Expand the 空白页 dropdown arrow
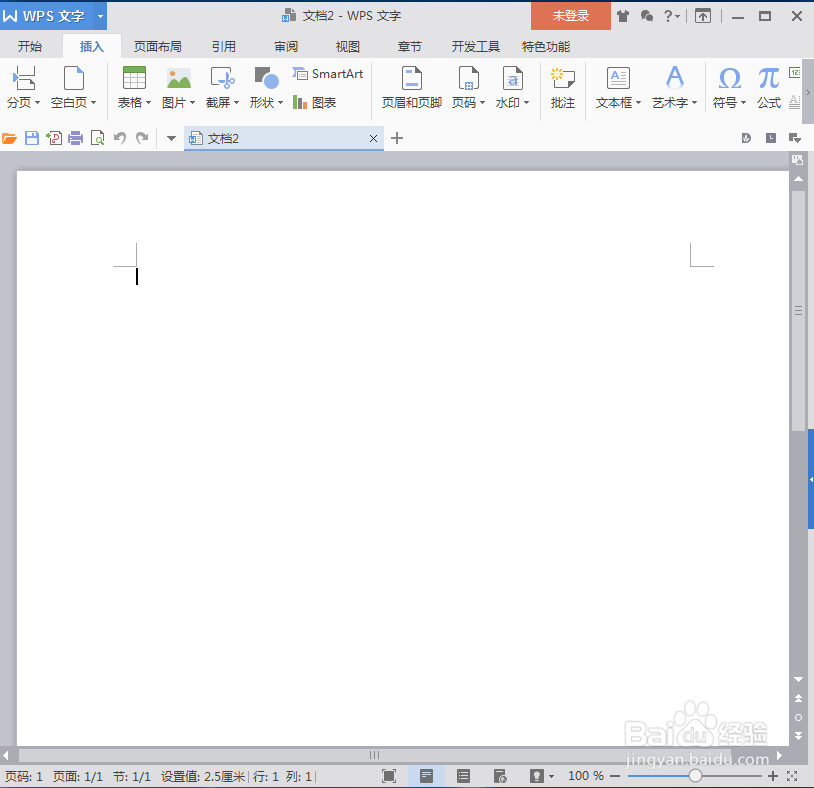The width and height of the screenshot is (814, 788). [93, 103]
